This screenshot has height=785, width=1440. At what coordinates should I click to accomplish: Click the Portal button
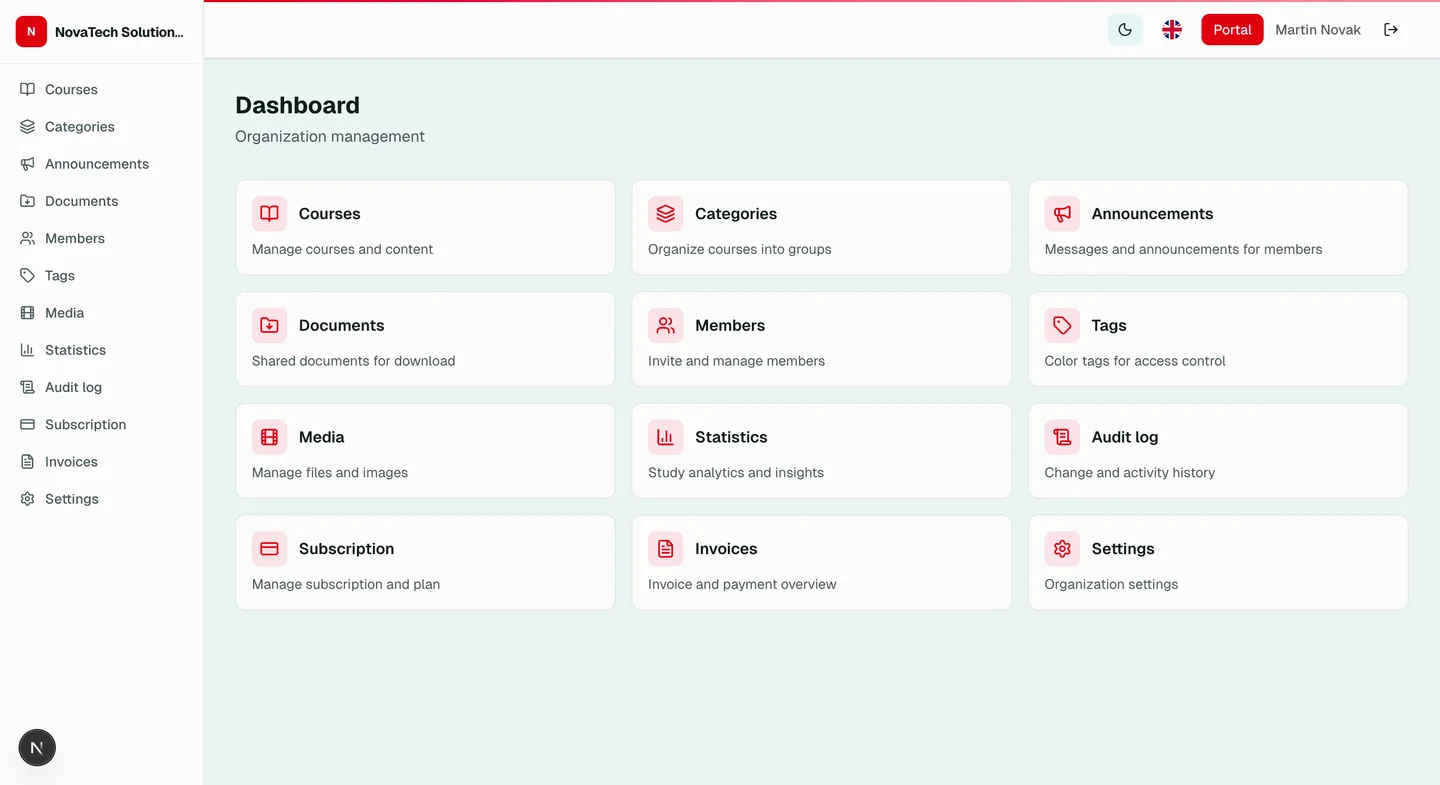(1232, 29)
